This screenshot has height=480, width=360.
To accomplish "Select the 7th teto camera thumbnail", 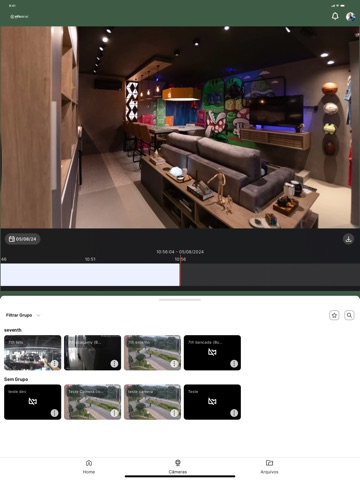I will pyautogui.click(x=32, y=352).
